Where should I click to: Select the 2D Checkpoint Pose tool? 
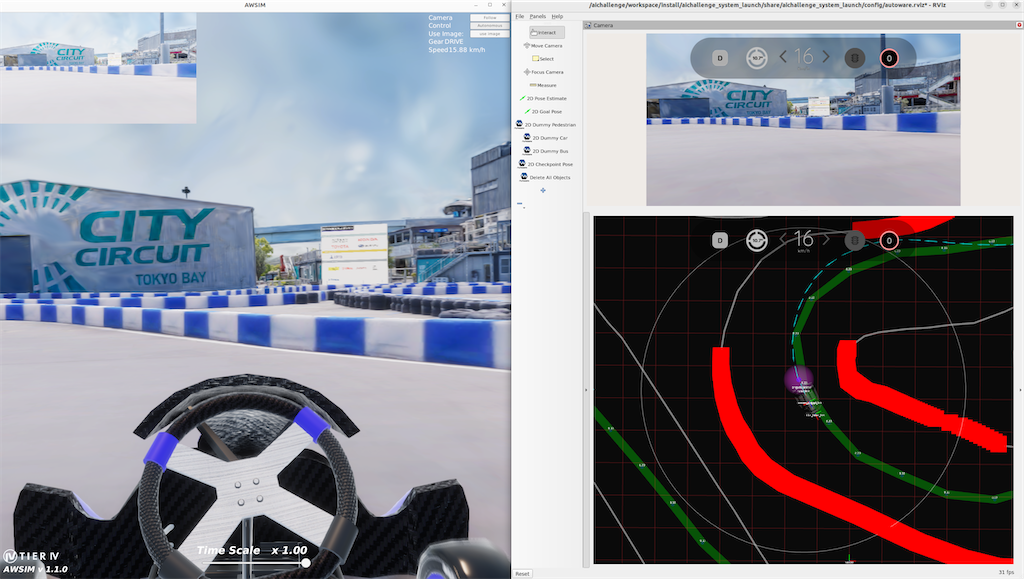pyautogui.click(x=545, y=164)
